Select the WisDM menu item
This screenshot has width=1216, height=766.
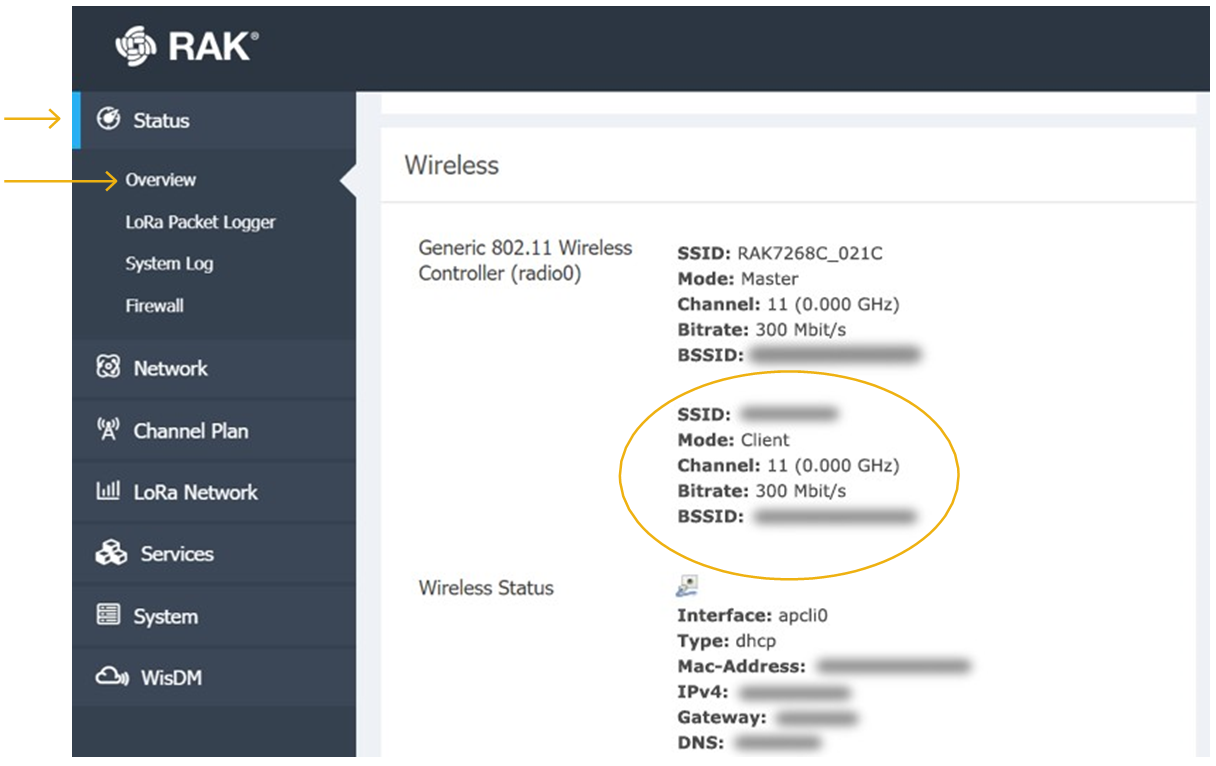(x=214, y=678)
